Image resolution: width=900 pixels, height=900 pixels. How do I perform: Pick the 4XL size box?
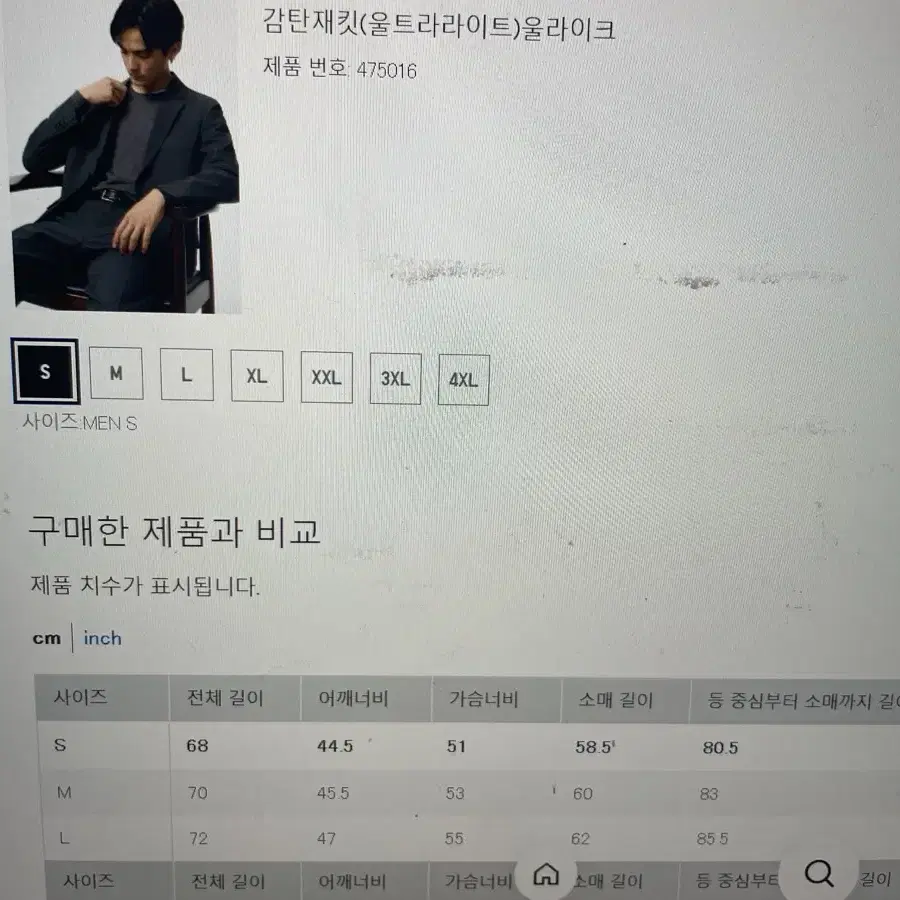click(x=464, y=380)
